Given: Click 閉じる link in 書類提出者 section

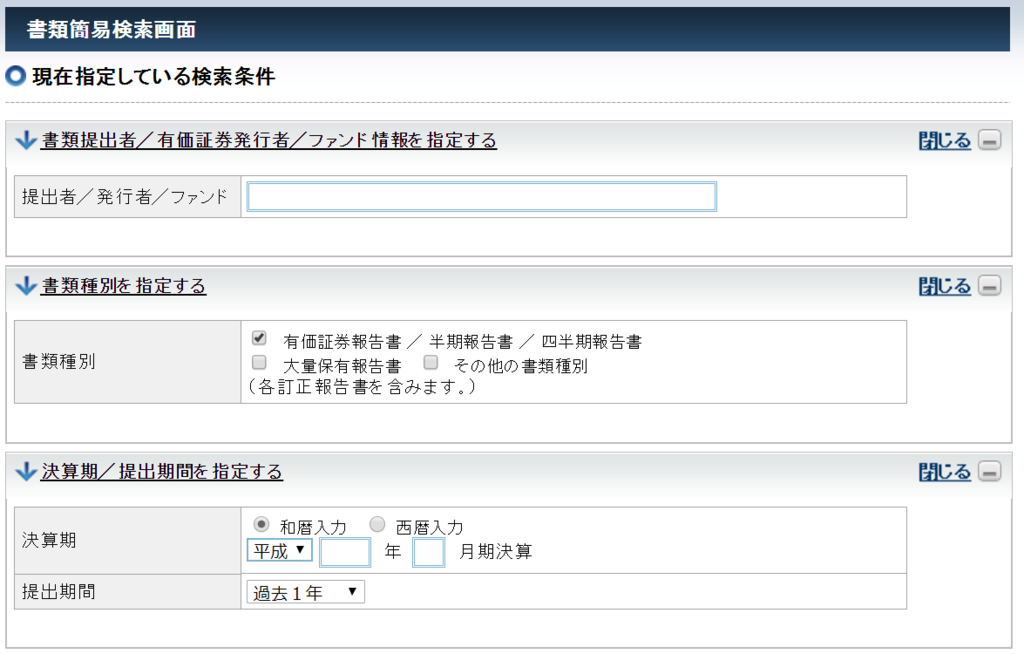Looking at the screenshot, I should tap(944, 140).
